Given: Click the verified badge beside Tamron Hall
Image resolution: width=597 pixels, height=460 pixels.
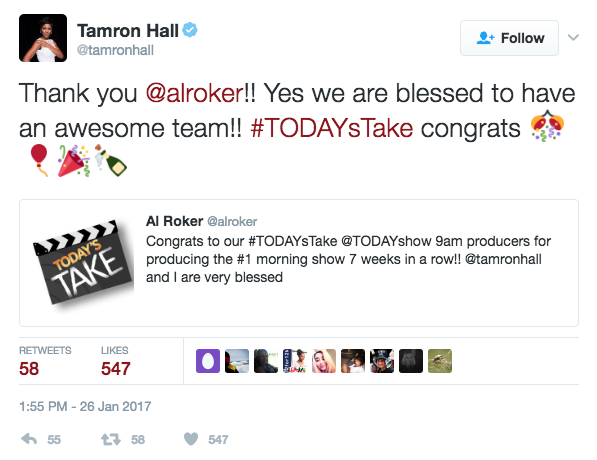Looking at the screenshot, I should tap(190, 30).
